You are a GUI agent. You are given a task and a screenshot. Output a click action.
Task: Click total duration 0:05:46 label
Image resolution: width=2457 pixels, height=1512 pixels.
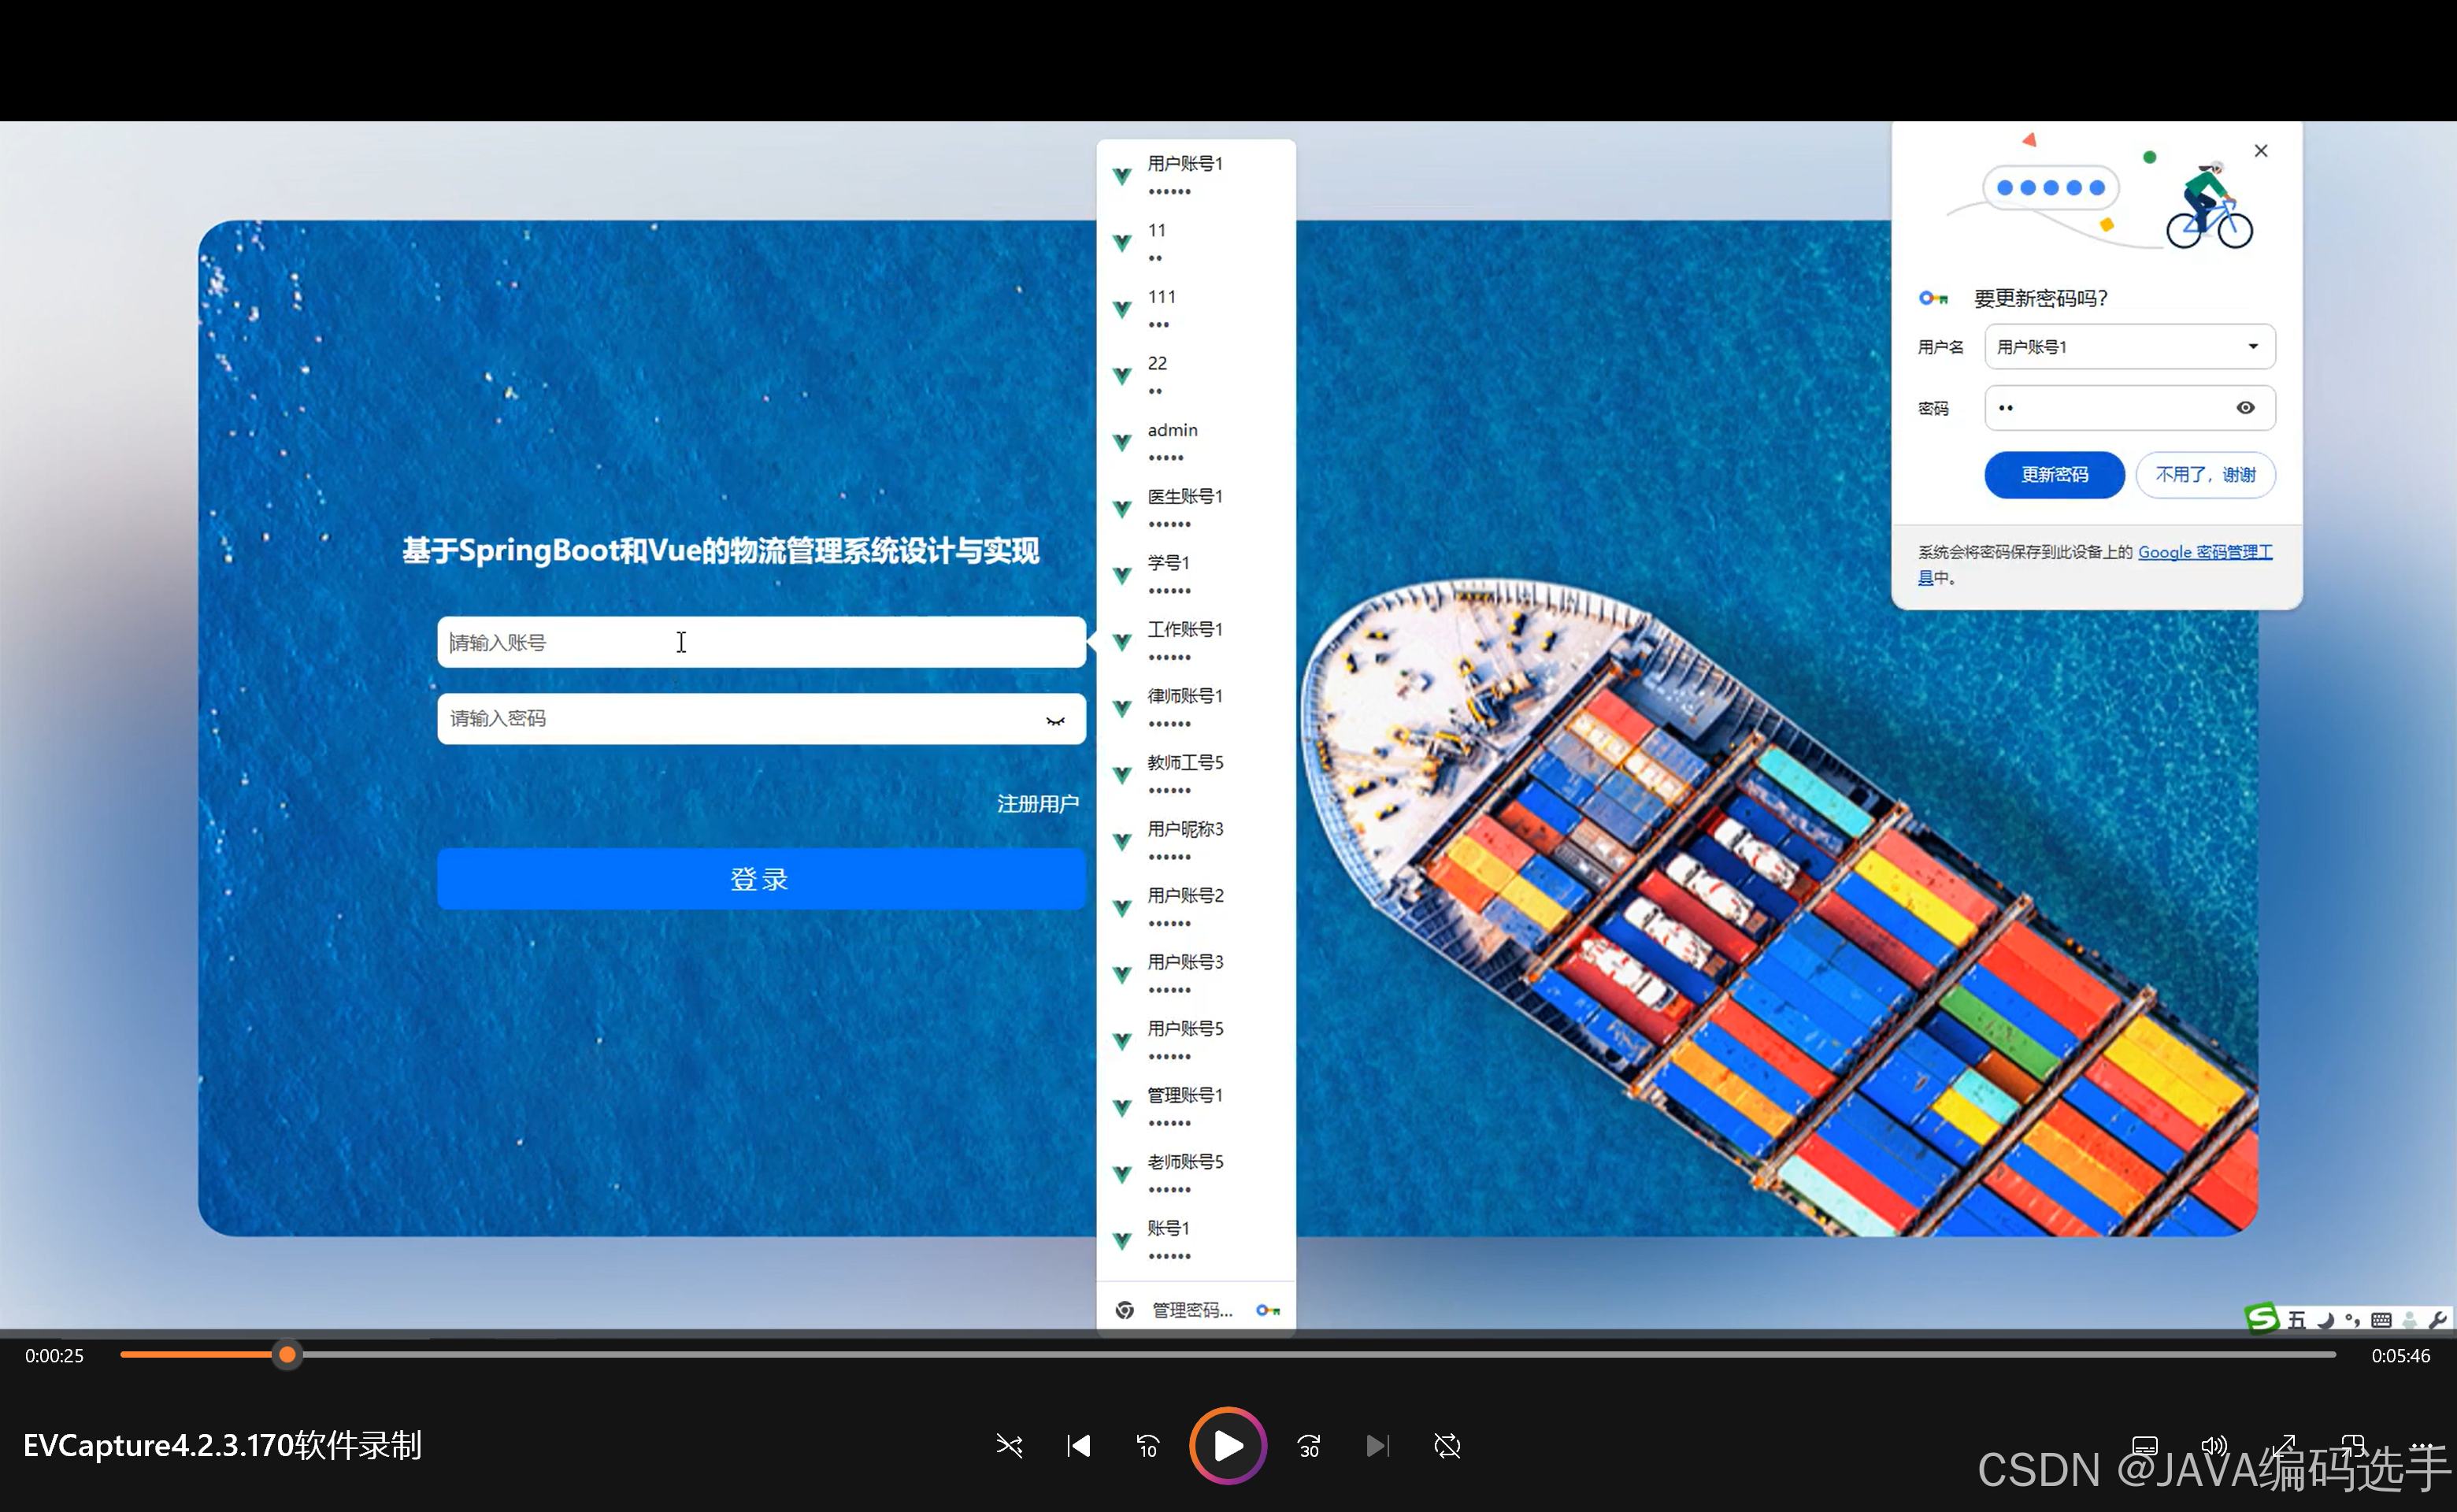(x=2401, y=1356)
